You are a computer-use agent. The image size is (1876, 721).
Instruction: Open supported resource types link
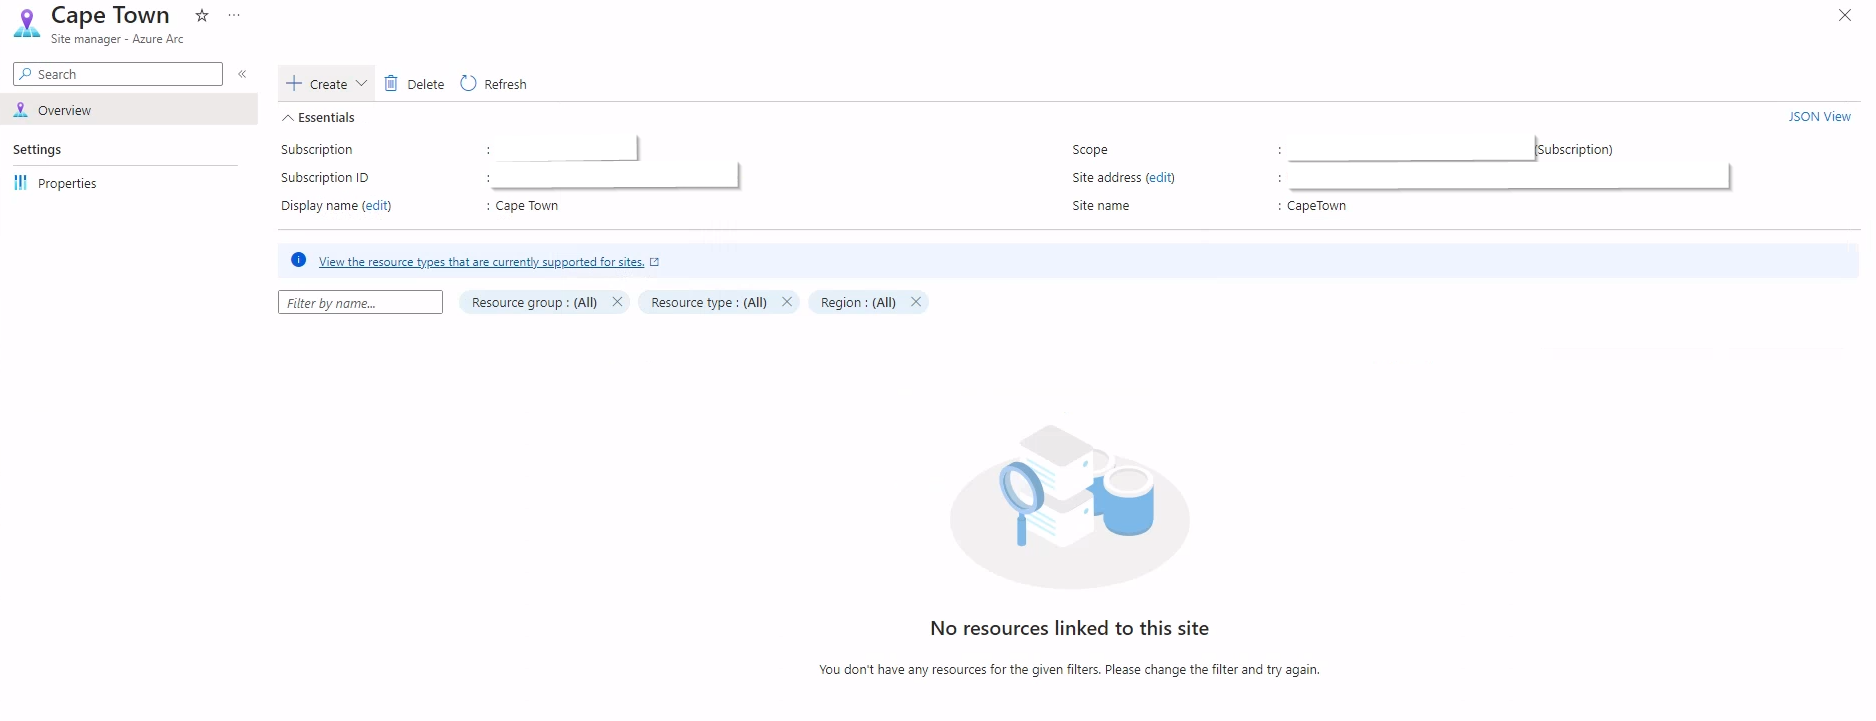[481, 262]
